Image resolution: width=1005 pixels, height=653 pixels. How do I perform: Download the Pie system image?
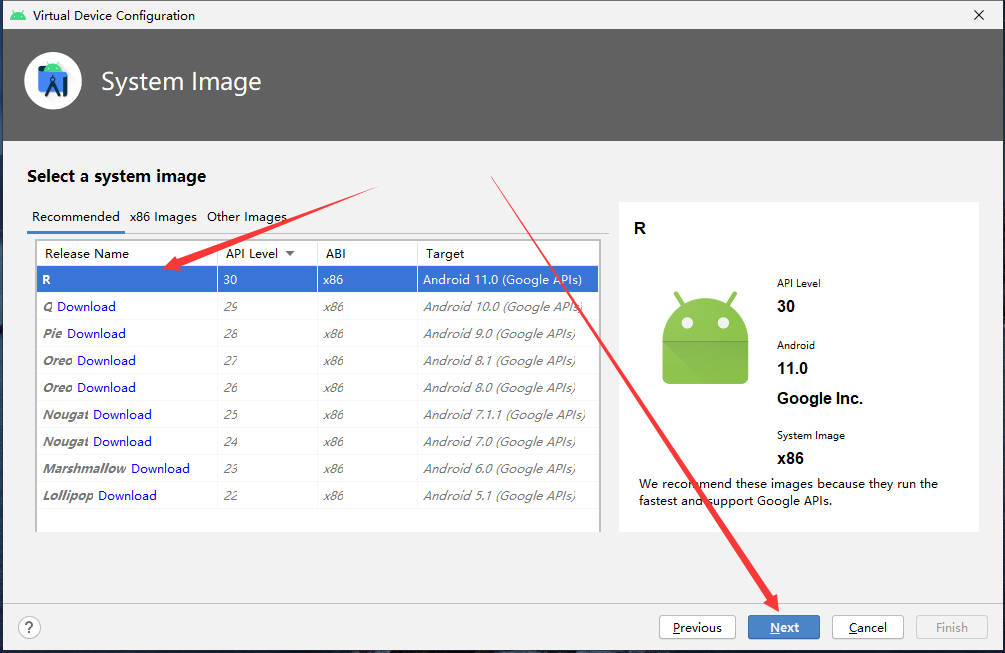point(96,333)
